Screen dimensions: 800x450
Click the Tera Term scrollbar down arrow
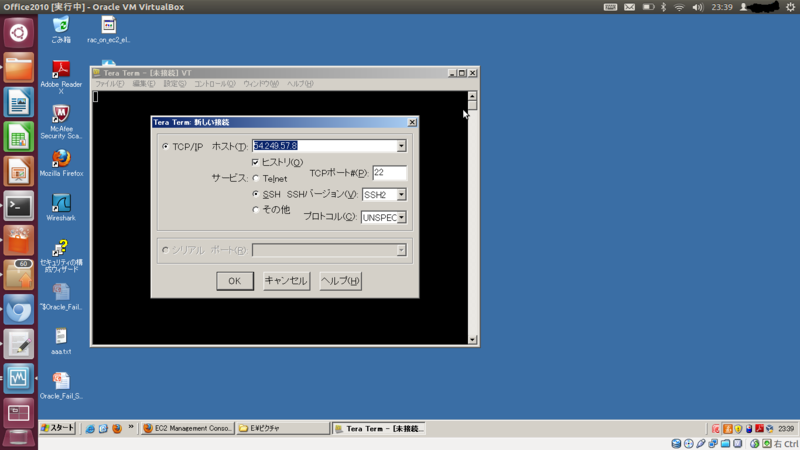[x=472, y=339]
